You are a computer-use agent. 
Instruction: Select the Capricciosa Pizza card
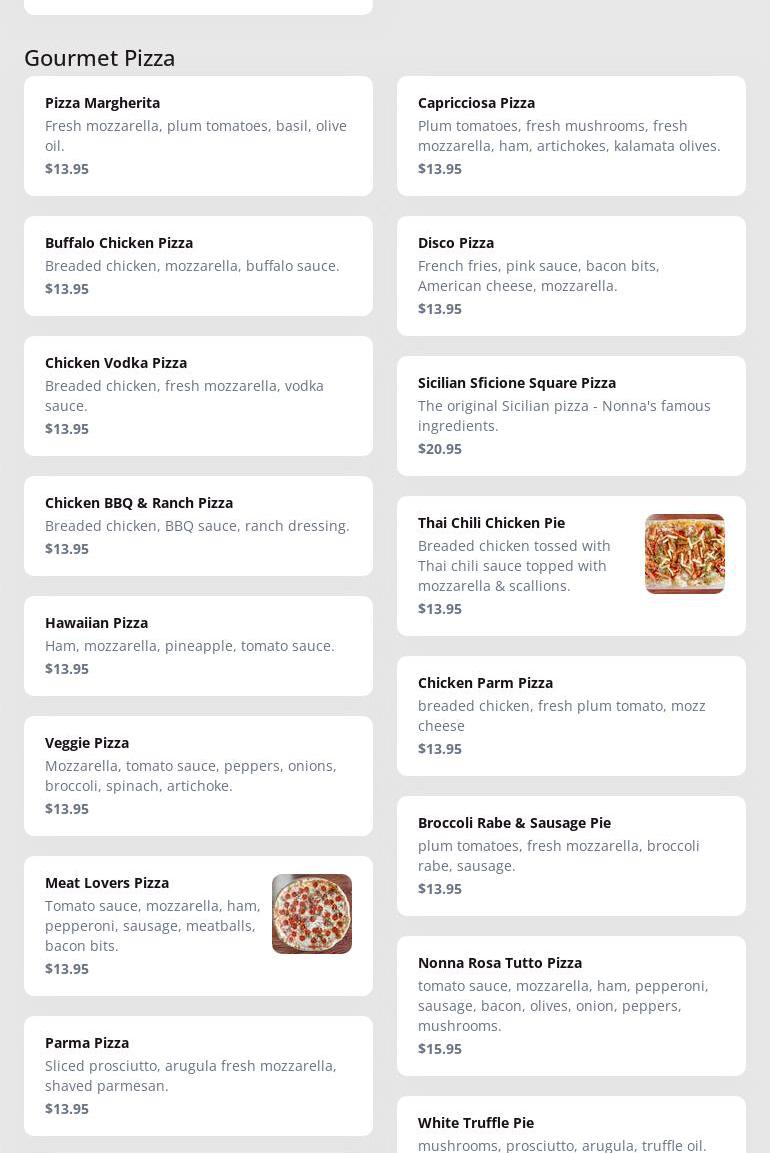tap(571, 136)
